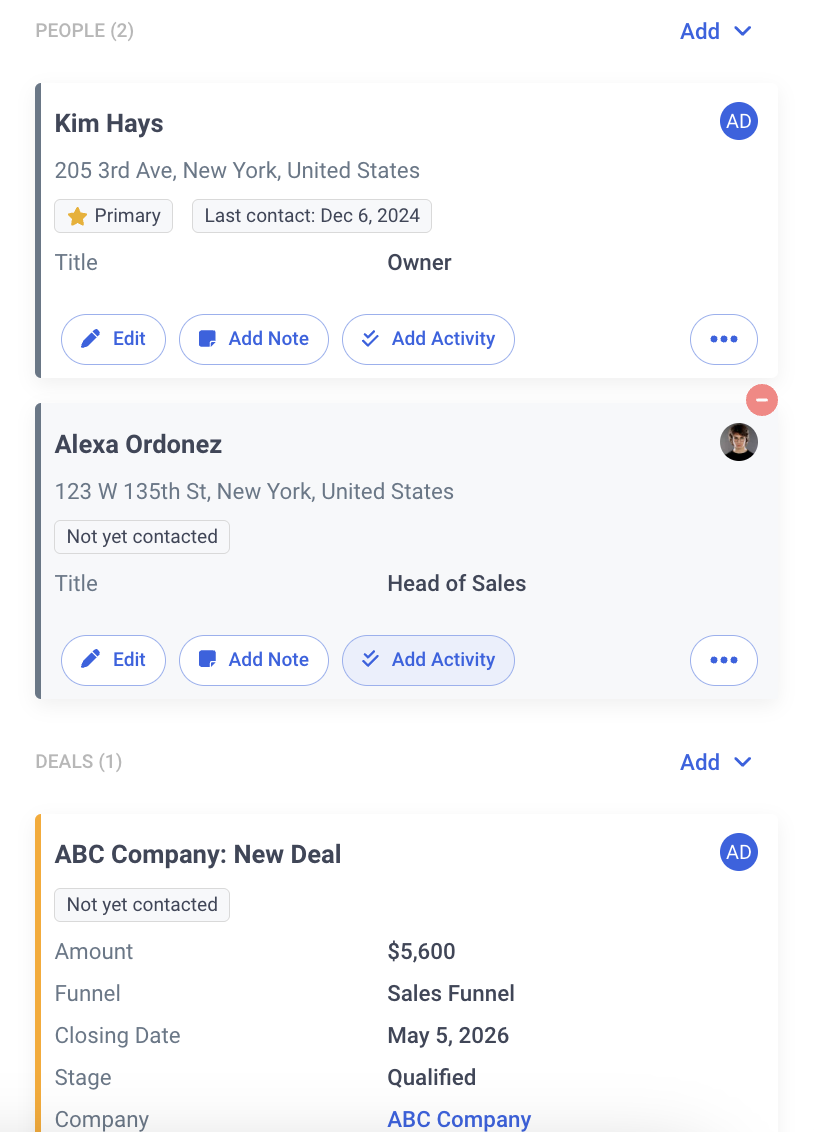Open the Deals Add dropdown
The image size is (814, 1132).
(x=715, y=762)
